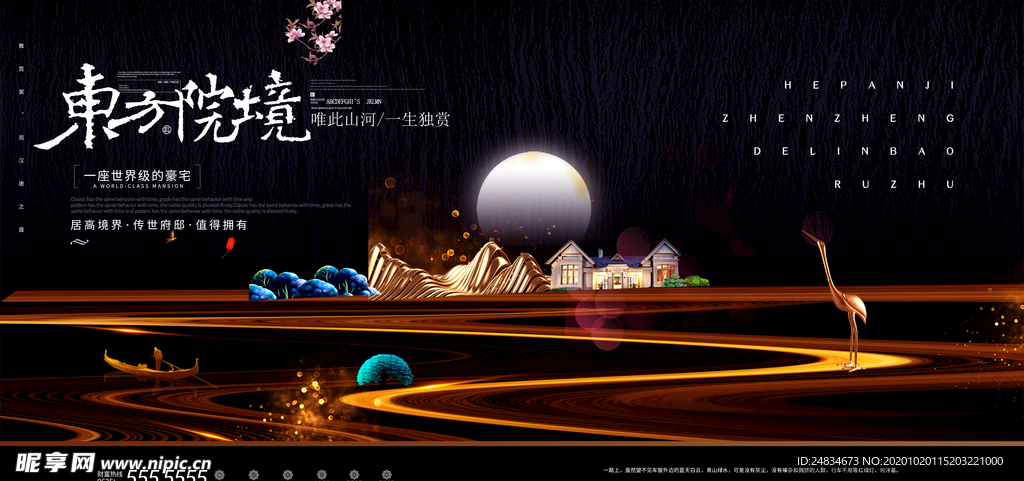Click the round seal inside the calligraphy title

click(x=168, y=128)
